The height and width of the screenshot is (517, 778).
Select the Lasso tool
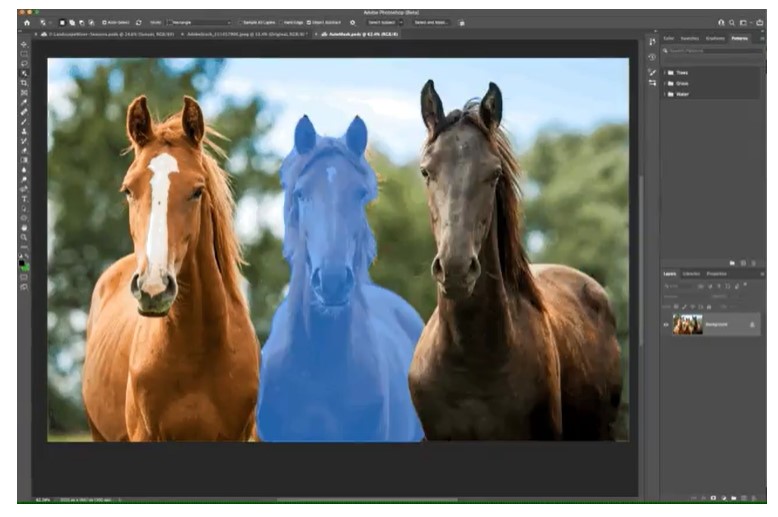(24, 64)
